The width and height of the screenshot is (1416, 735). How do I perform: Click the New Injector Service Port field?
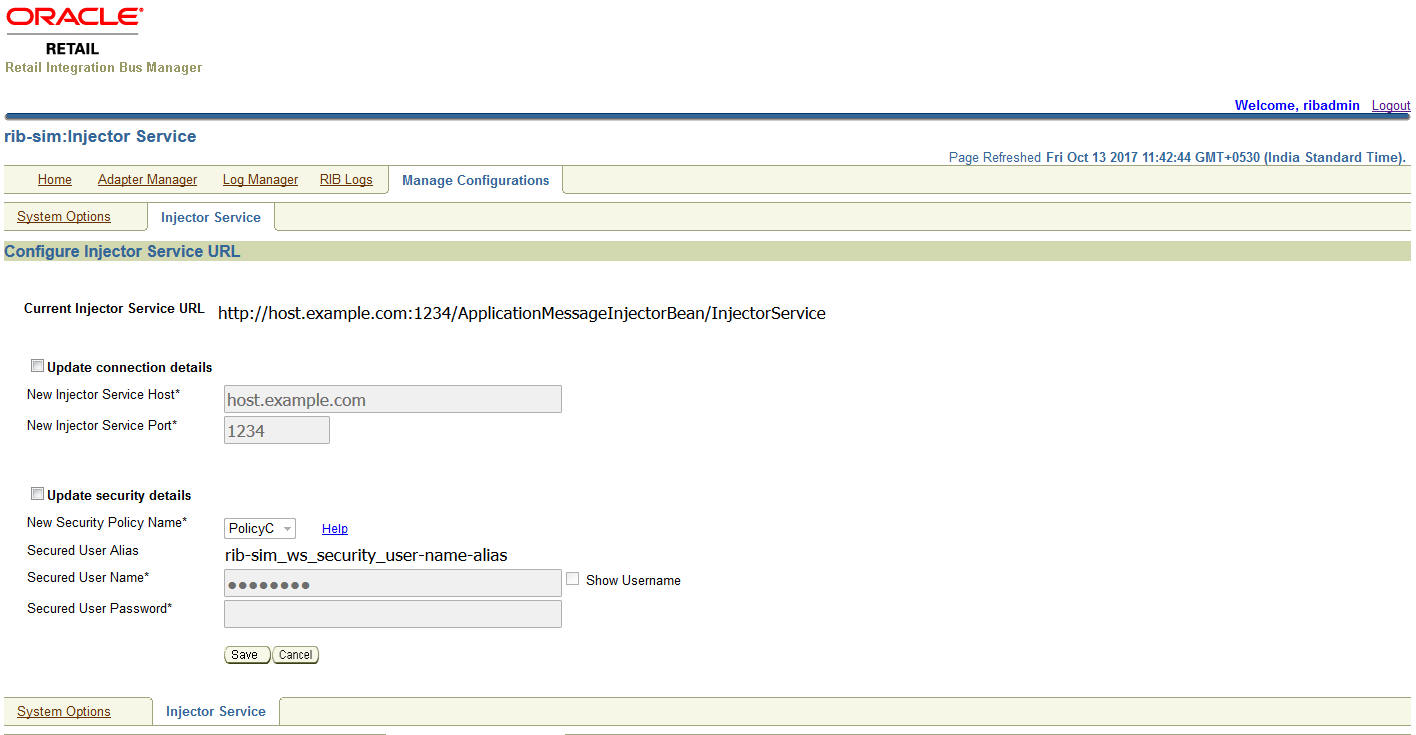[277, 430]
